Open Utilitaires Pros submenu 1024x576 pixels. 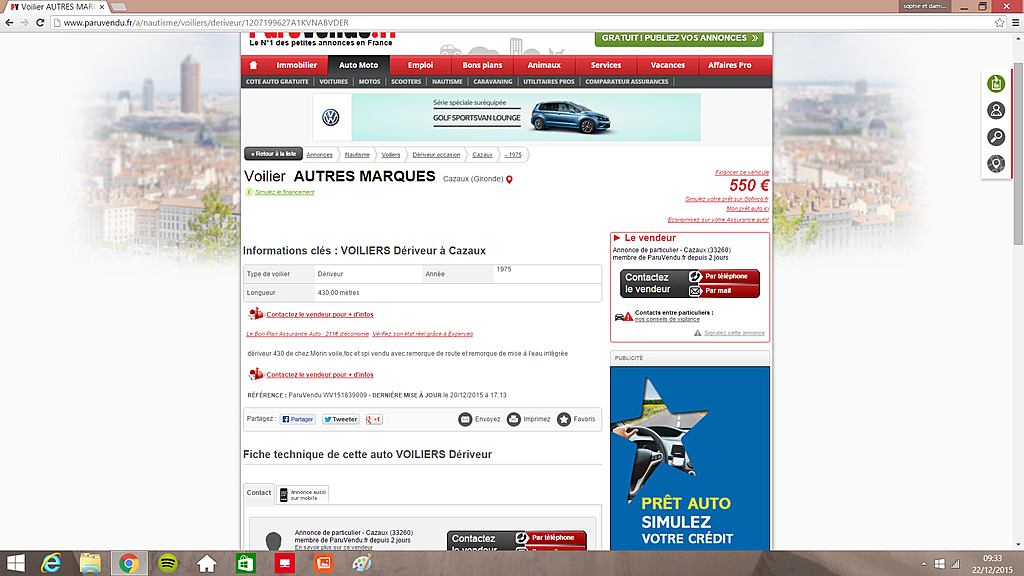(x=549, y=82)
